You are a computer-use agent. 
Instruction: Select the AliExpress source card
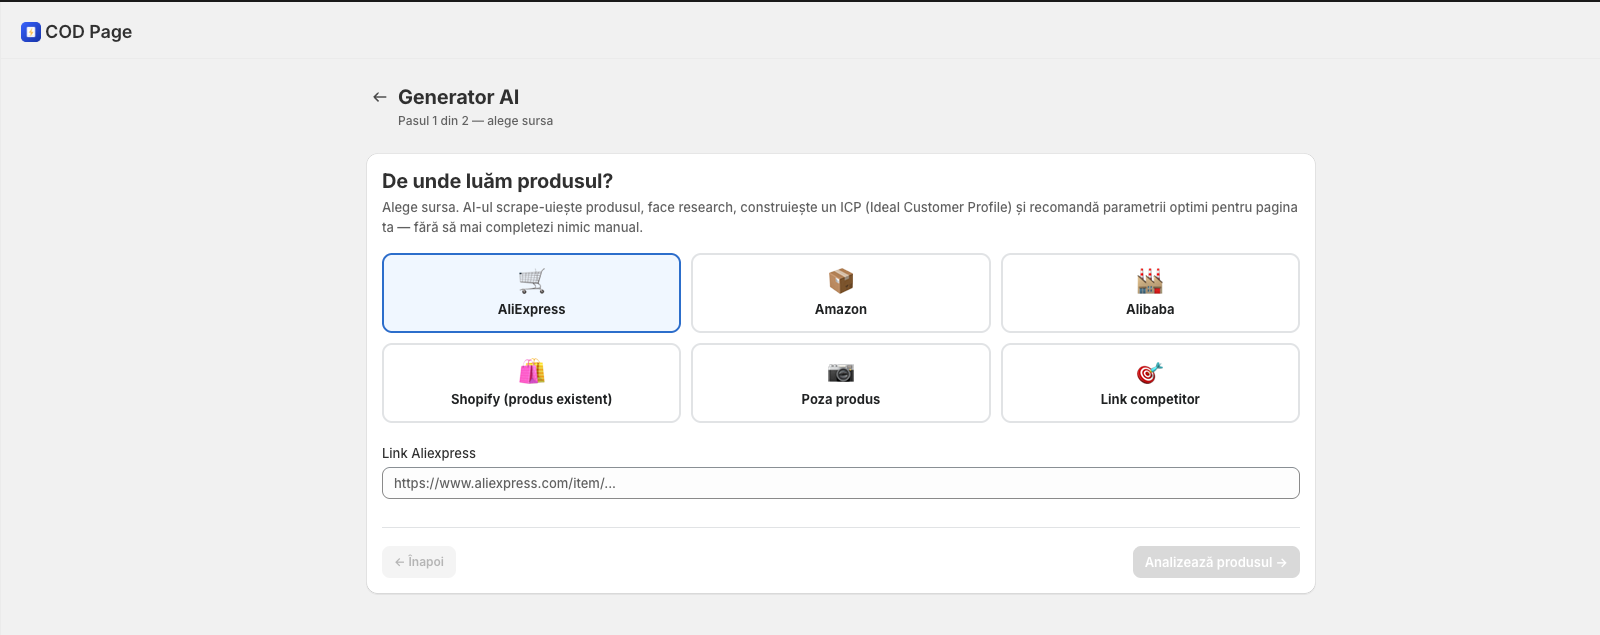[531, 293]
